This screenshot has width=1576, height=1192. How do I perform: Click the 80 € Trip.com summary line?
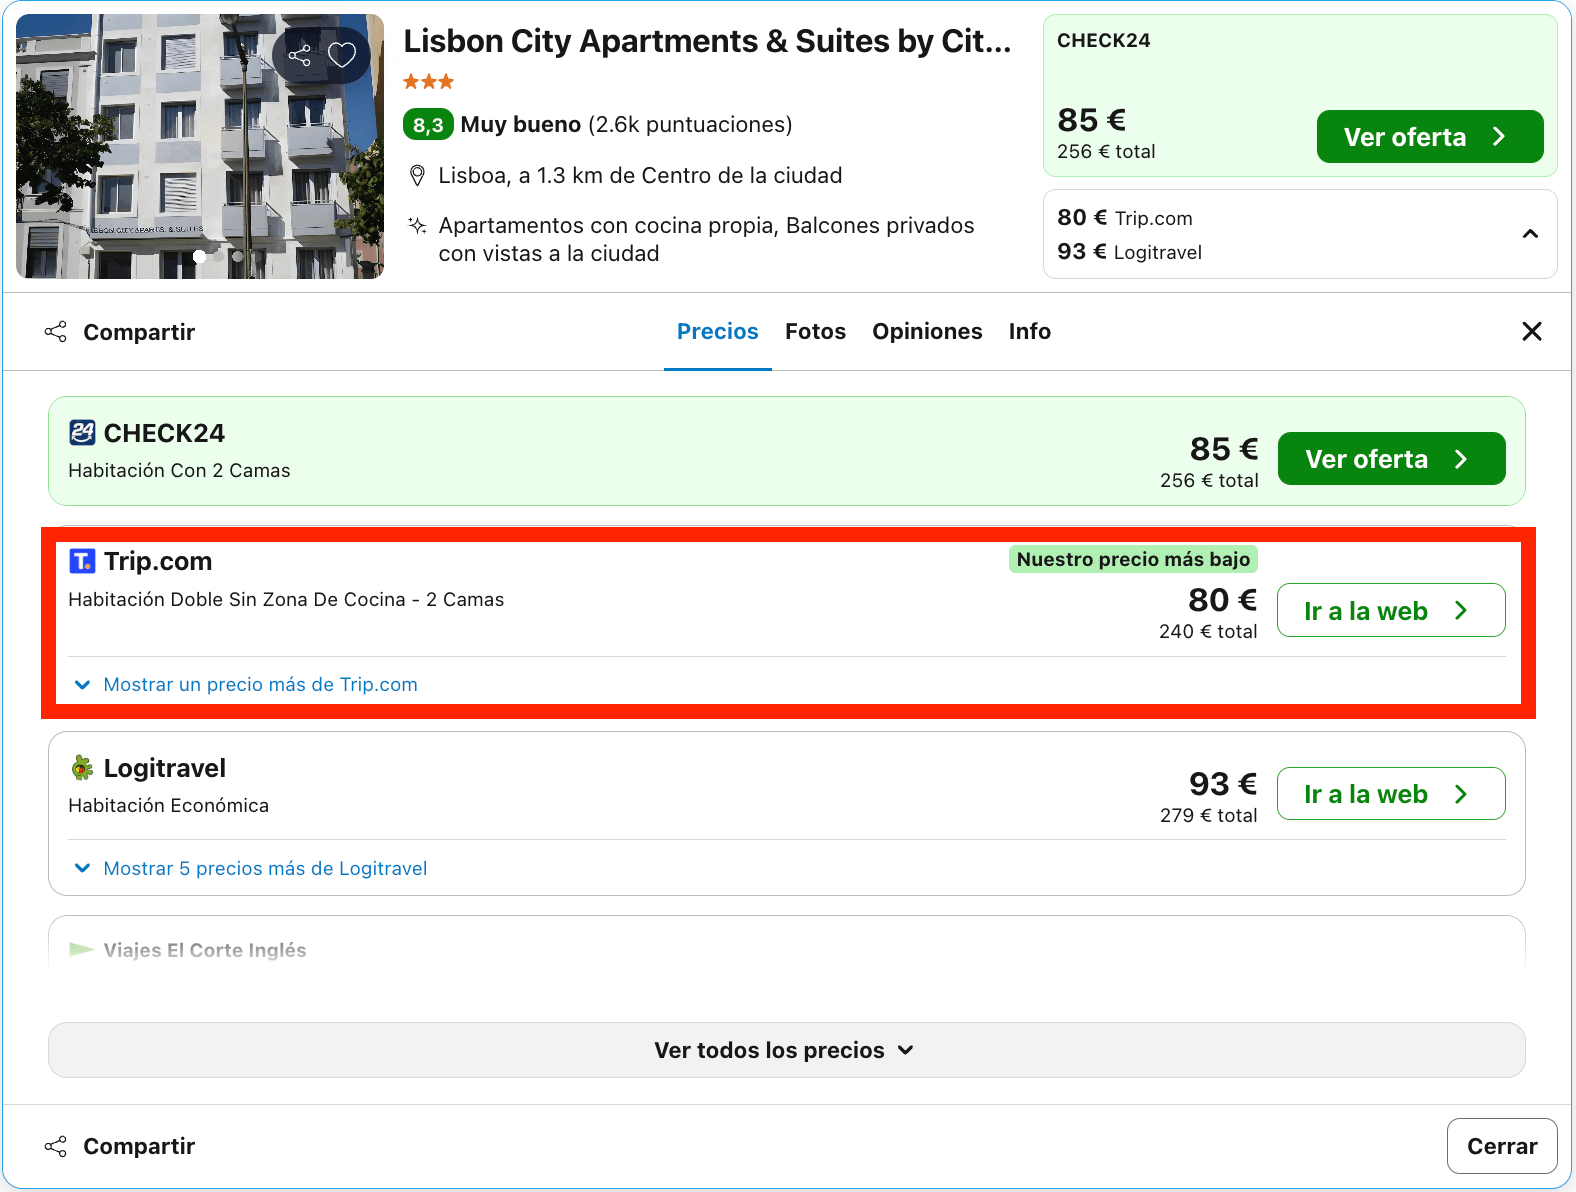(1125, 218)
